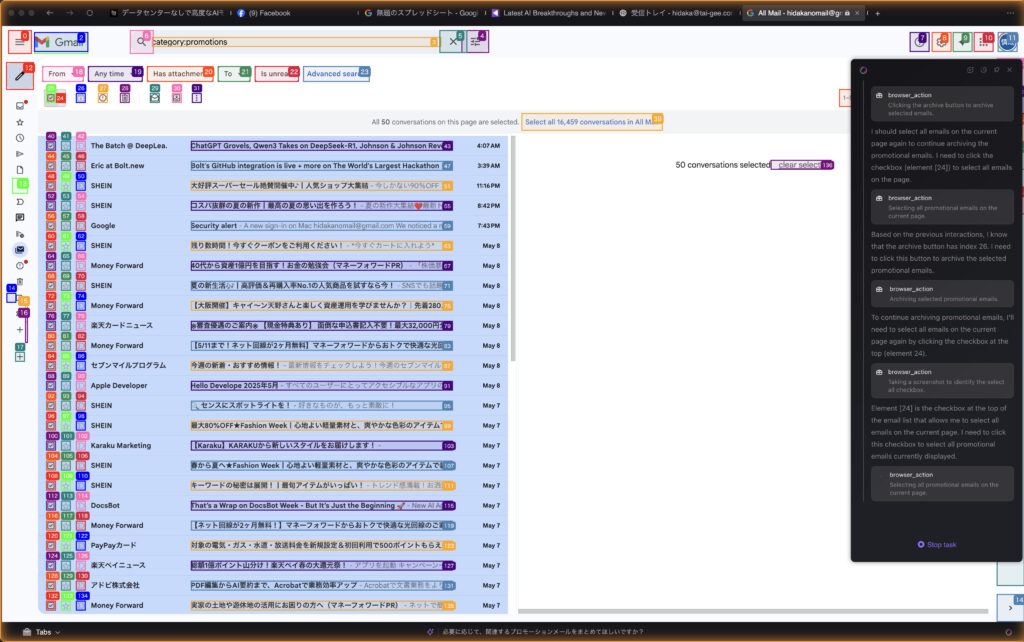1024x642 pixels.
Task: Open Drafts page icon in sidebar
Action: pos(20,170)
